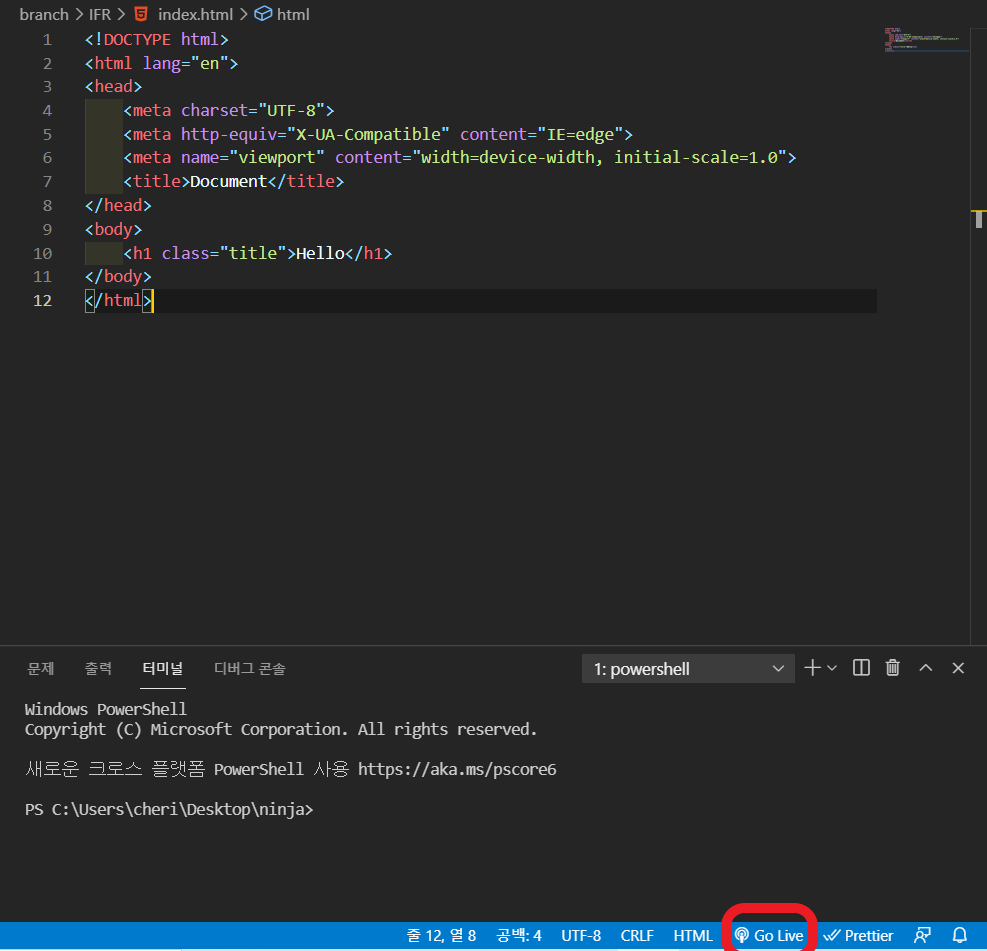Kill the terminal with trash icon
This screenshot has height=951, width=987.
coord(893,668)
